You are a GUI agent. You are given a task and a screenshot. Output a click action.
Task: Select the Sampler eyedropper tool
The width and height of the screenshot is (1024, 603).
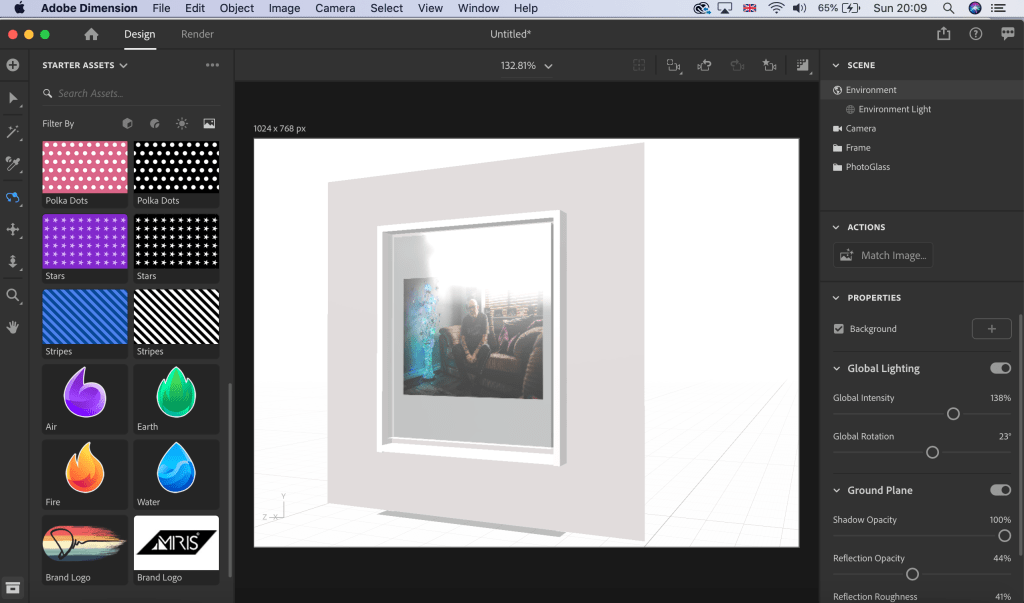[x=13, y=164]
